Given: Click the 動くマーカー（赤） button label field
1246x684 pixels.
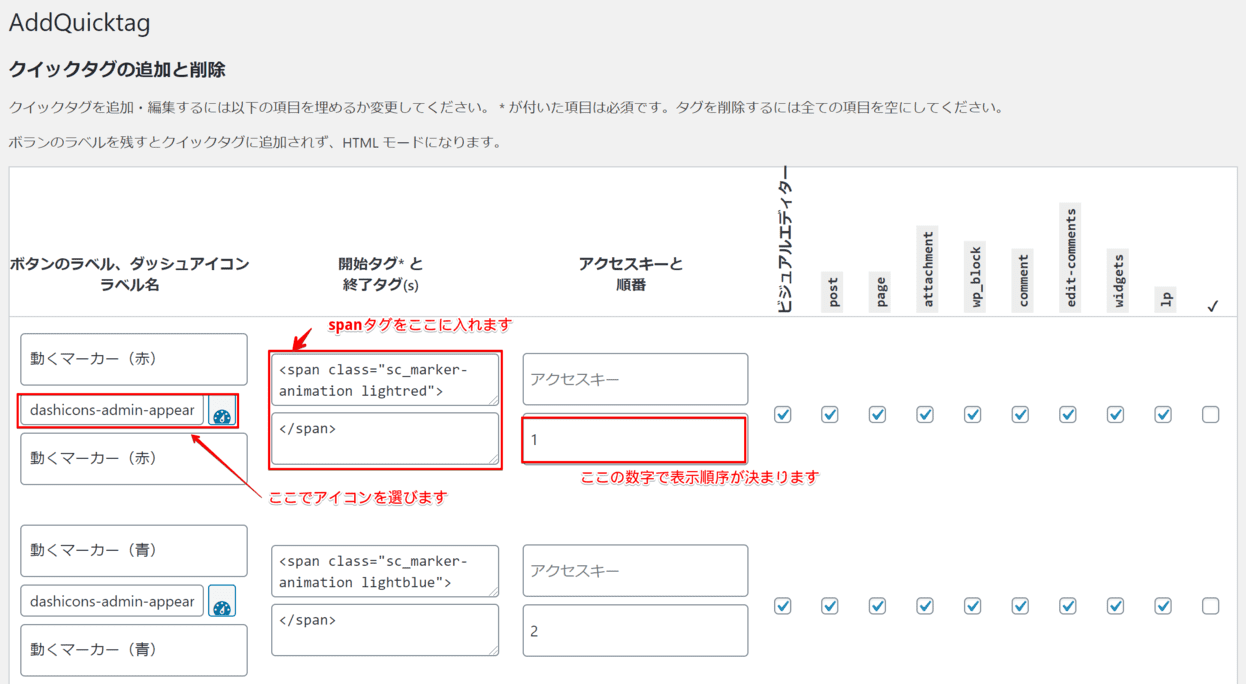Looking at the screenshot, I should click(133, 358).
